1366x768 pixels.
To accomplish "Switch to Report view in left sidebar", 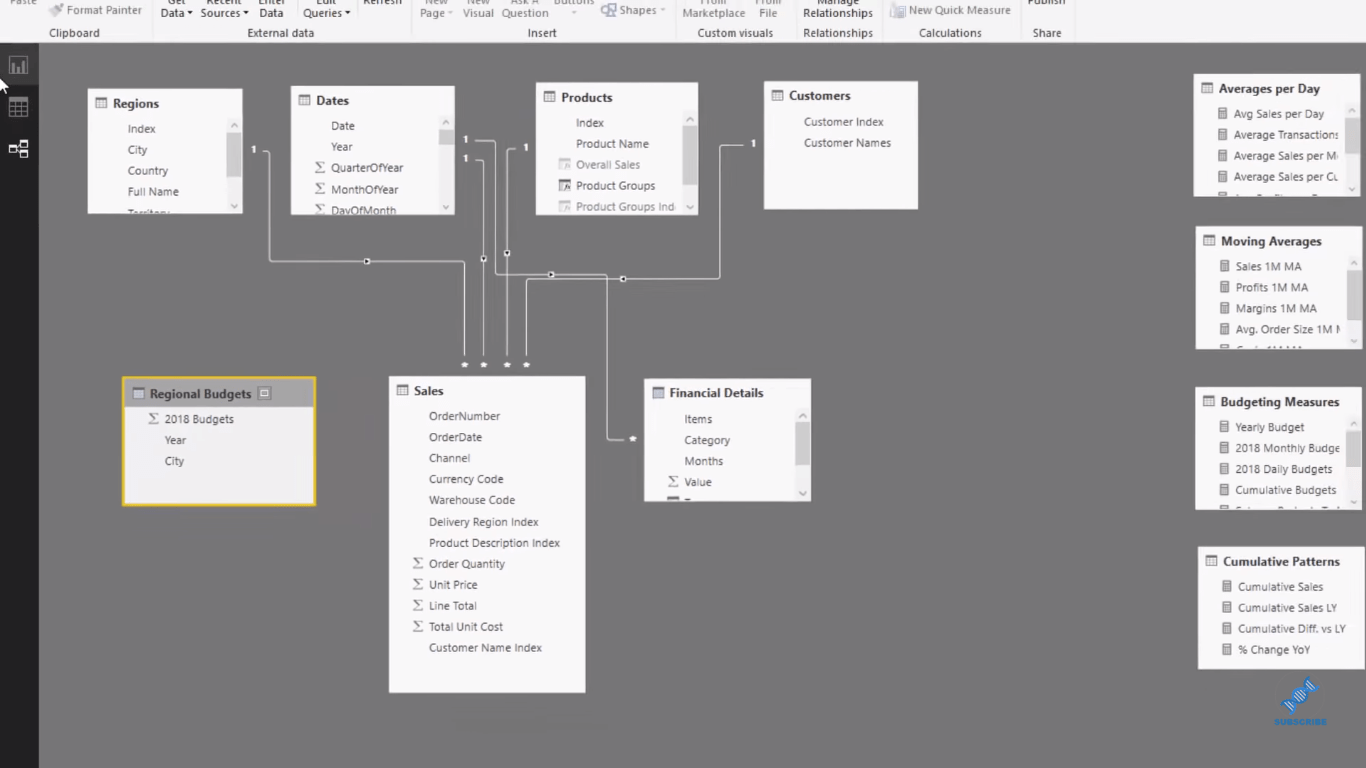I will (x=18, y=66).
